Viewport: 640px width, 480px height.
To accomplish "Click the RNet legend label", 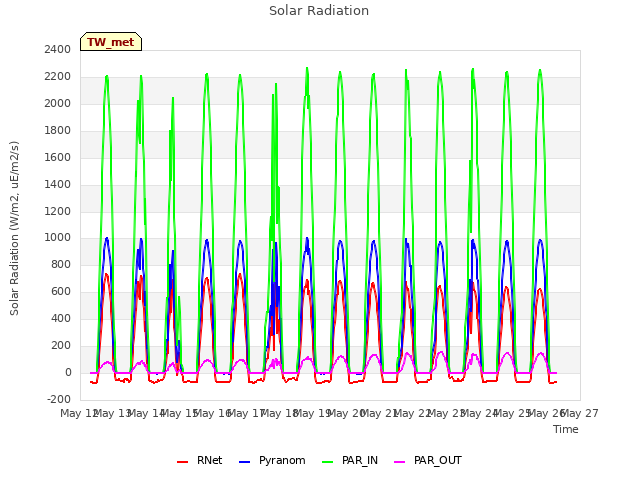I will coord(209,460).
